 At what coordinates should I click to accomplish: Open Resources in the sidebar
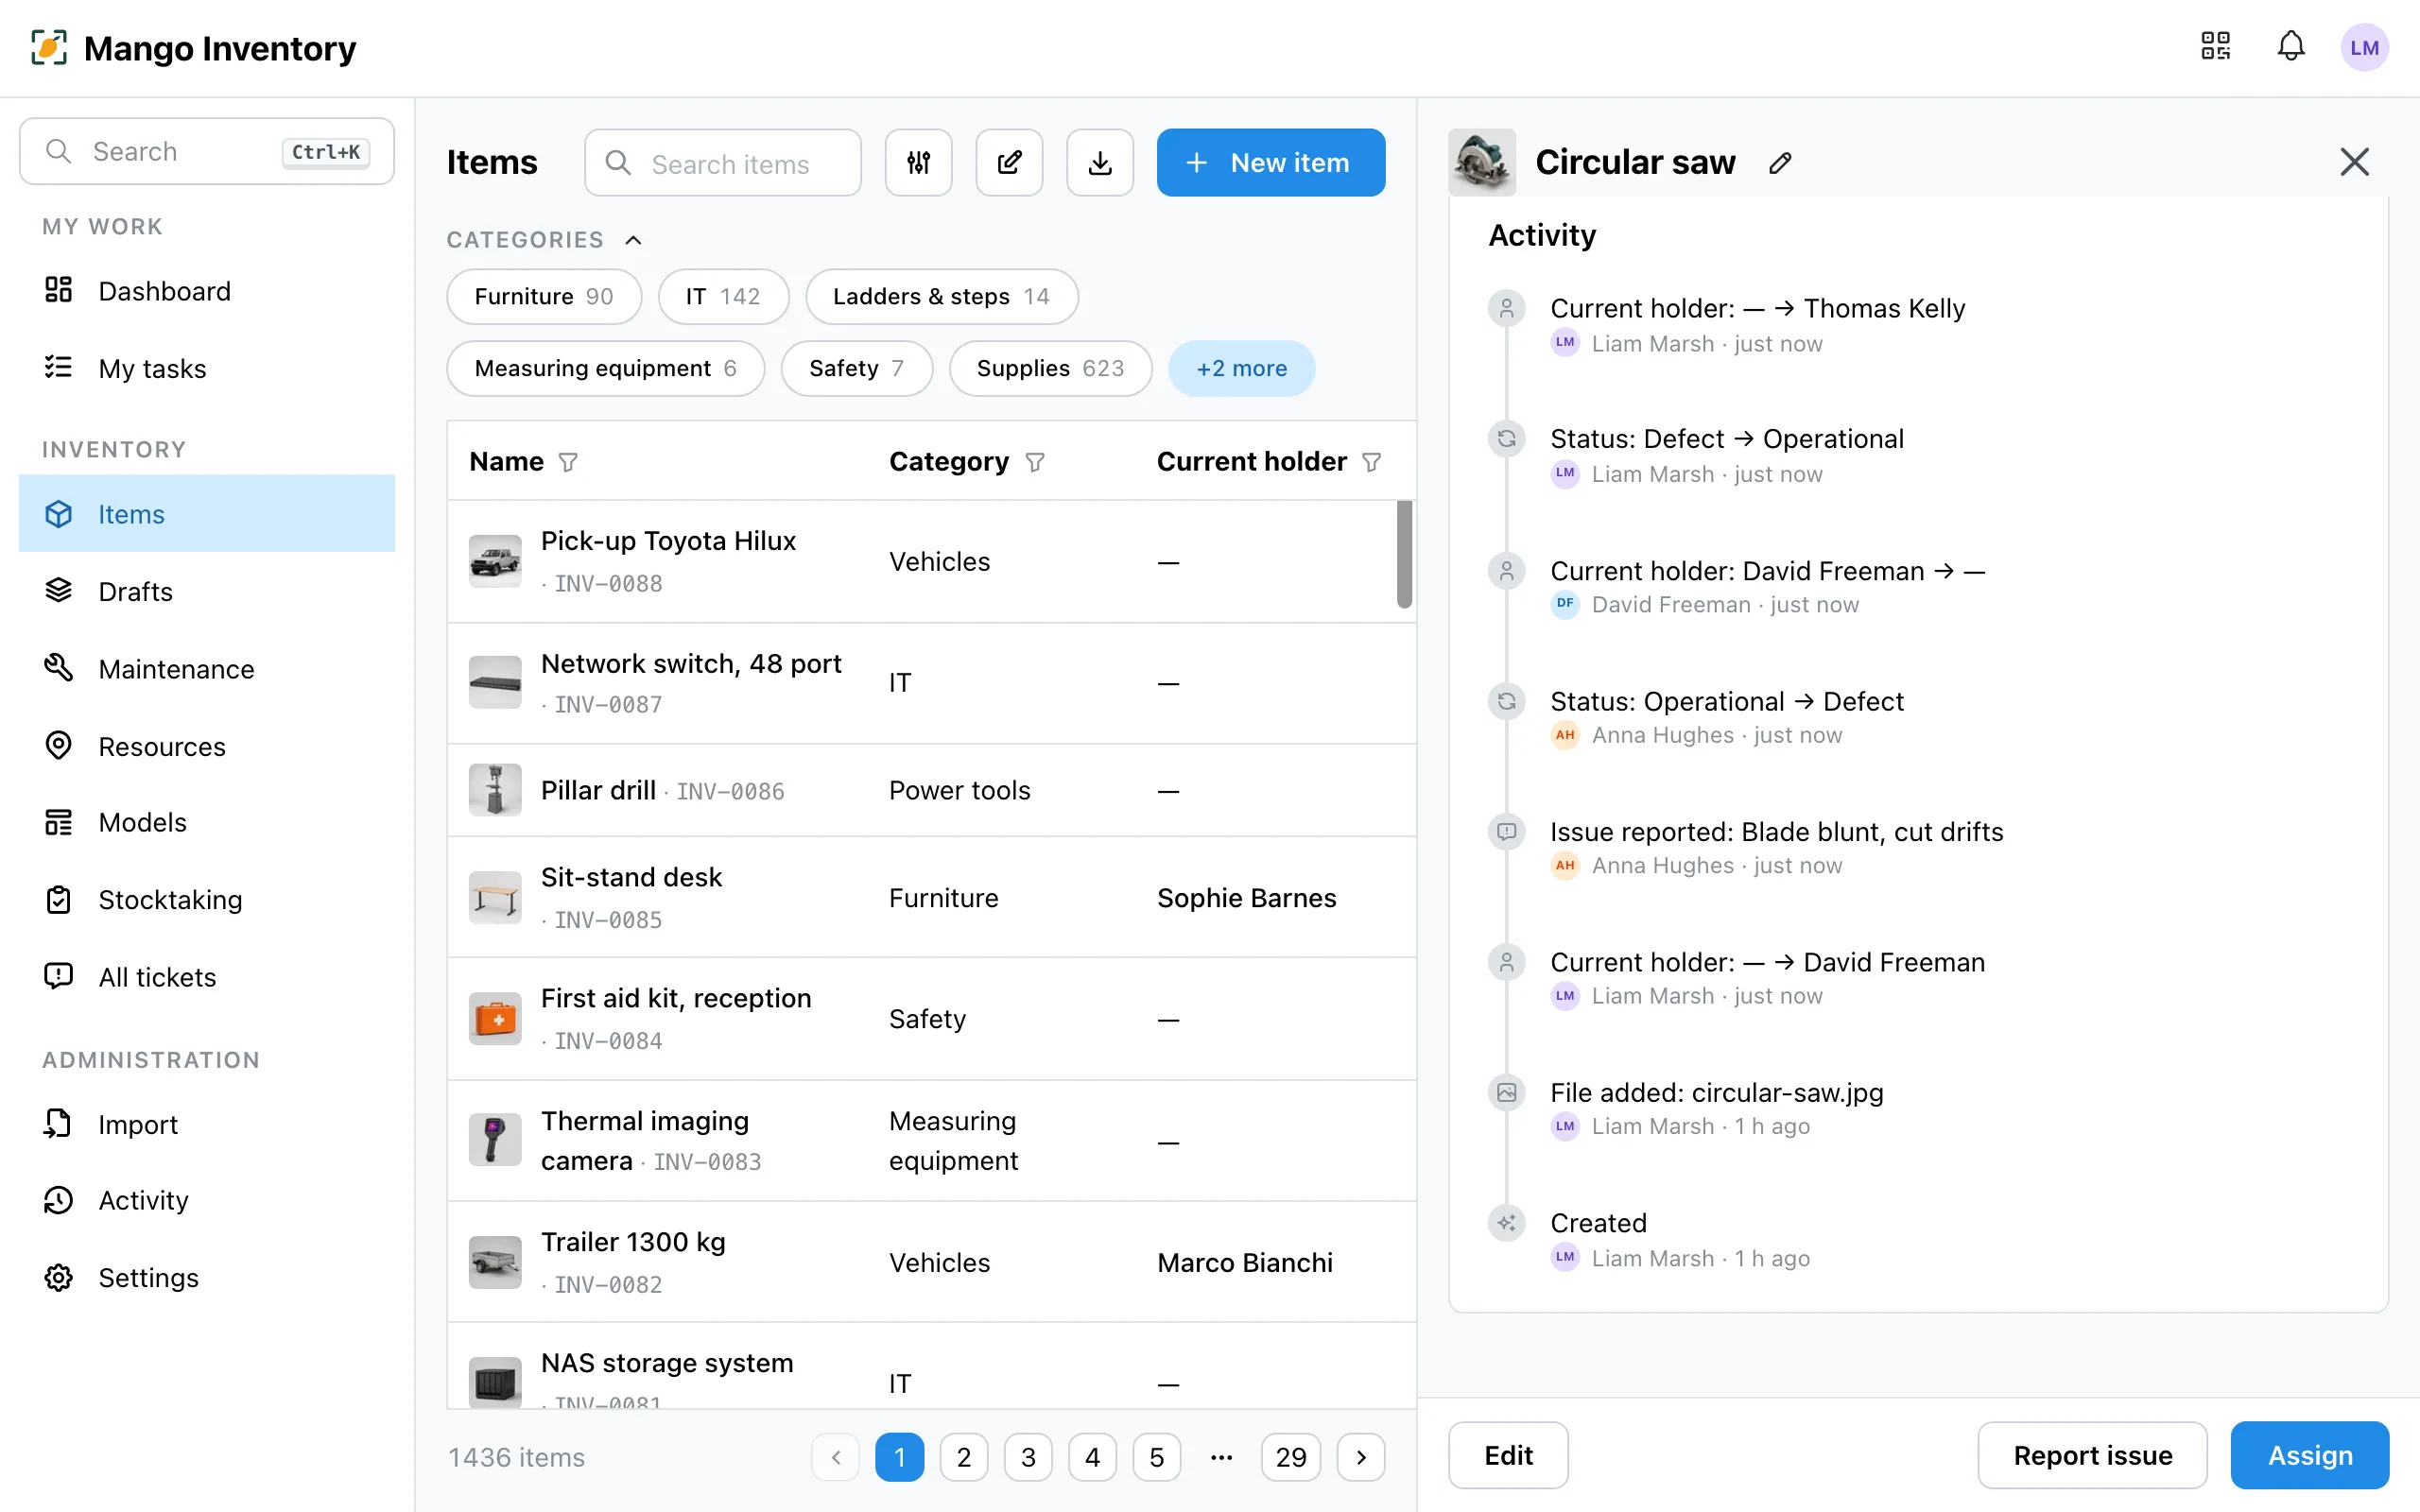[x=207, y=746]
